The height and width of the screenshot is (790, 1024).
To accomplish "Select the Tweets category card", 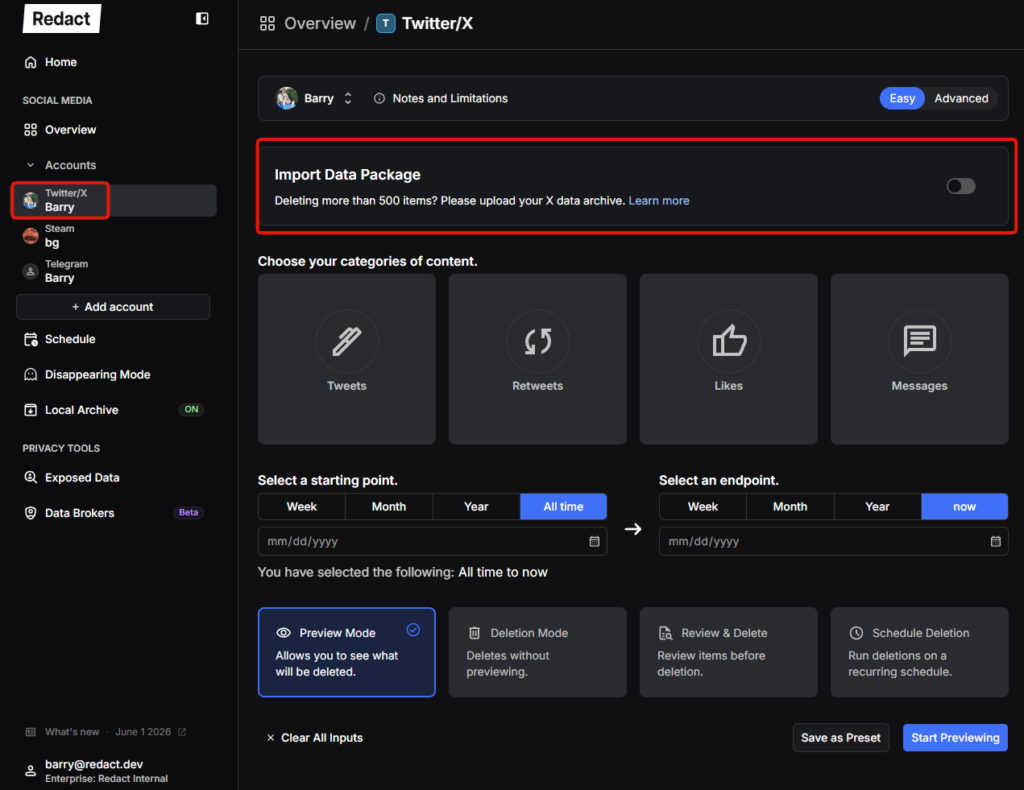I will coord(347,359).
